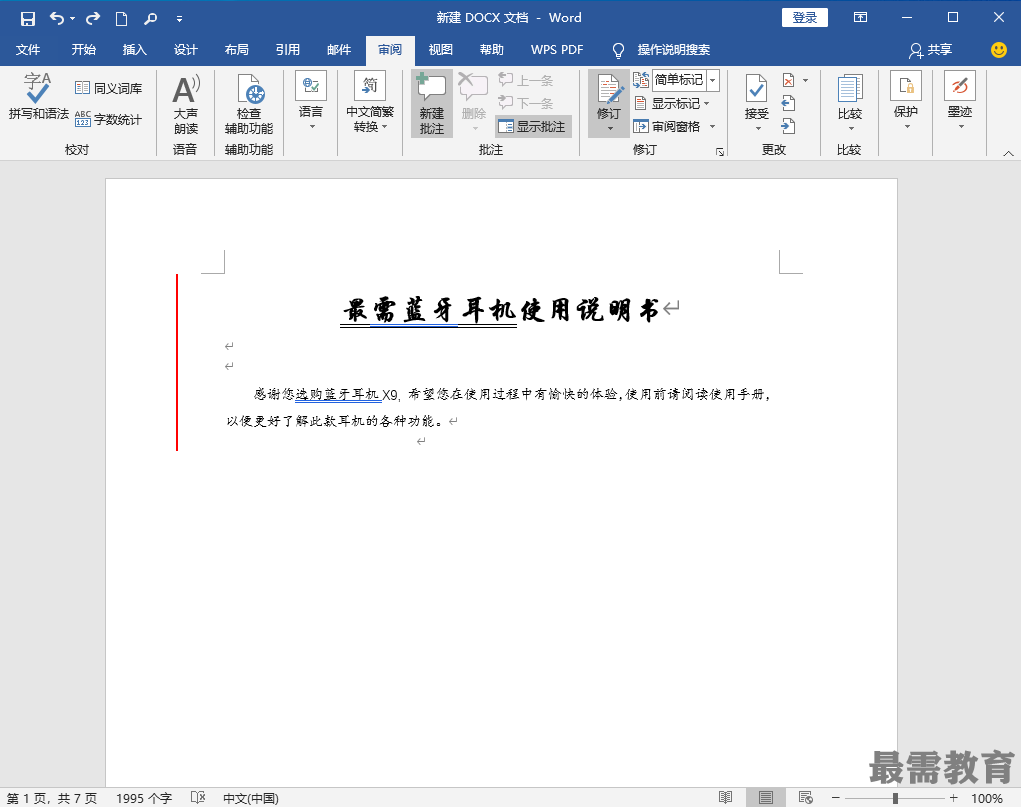Click the zoom slider handle
Screen dimensions: 1021x807
895,798
